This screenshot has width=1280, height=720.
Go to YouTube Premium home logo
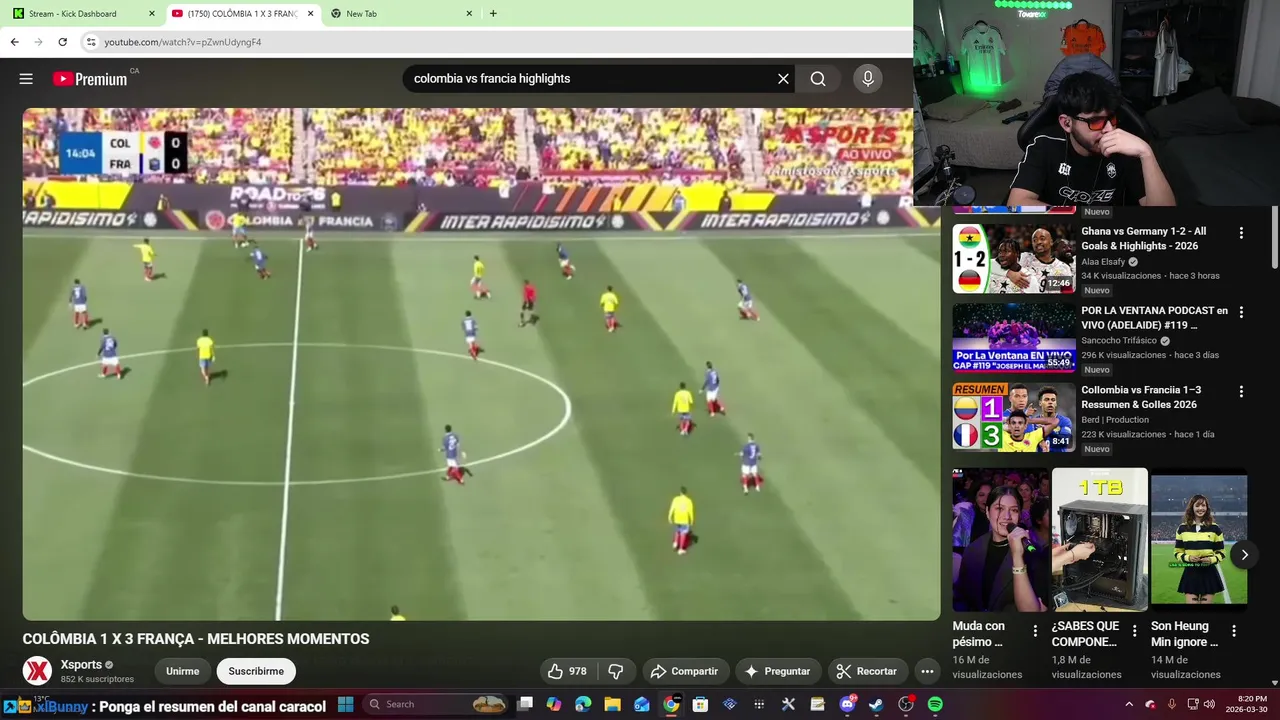click(x=90, y=79)
